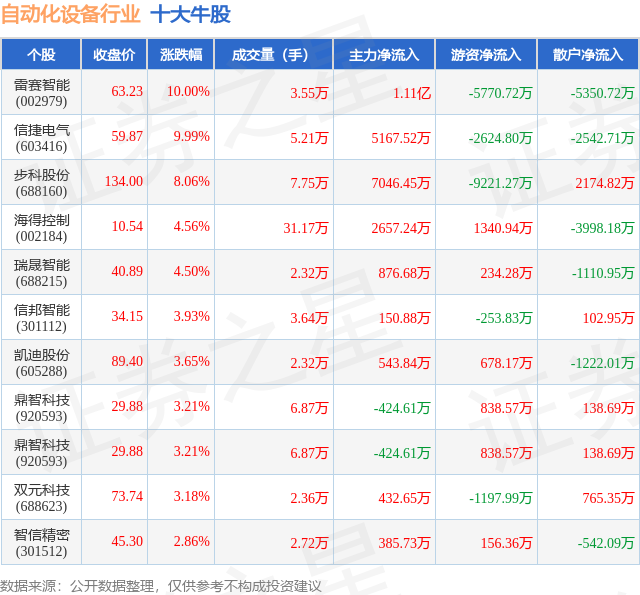Click the 收盘价 column header
Image resolution: width=640 pixels, height=595 pixels.
114,55
